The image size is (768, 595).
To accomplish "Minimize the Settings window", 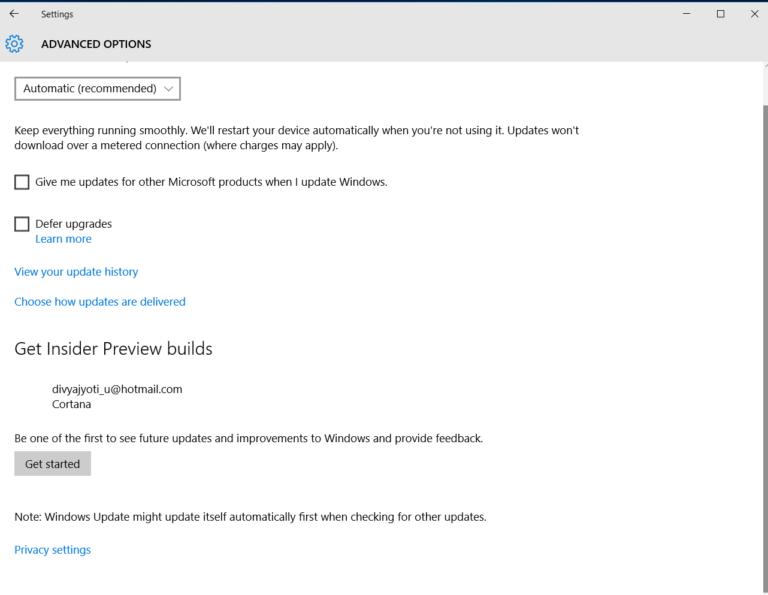I will [686, 14].
